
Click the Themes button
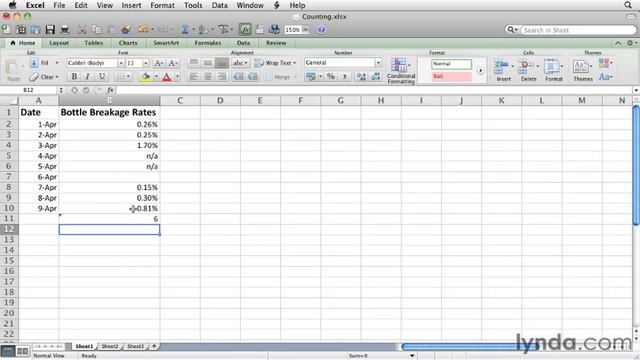coord(582,70)
